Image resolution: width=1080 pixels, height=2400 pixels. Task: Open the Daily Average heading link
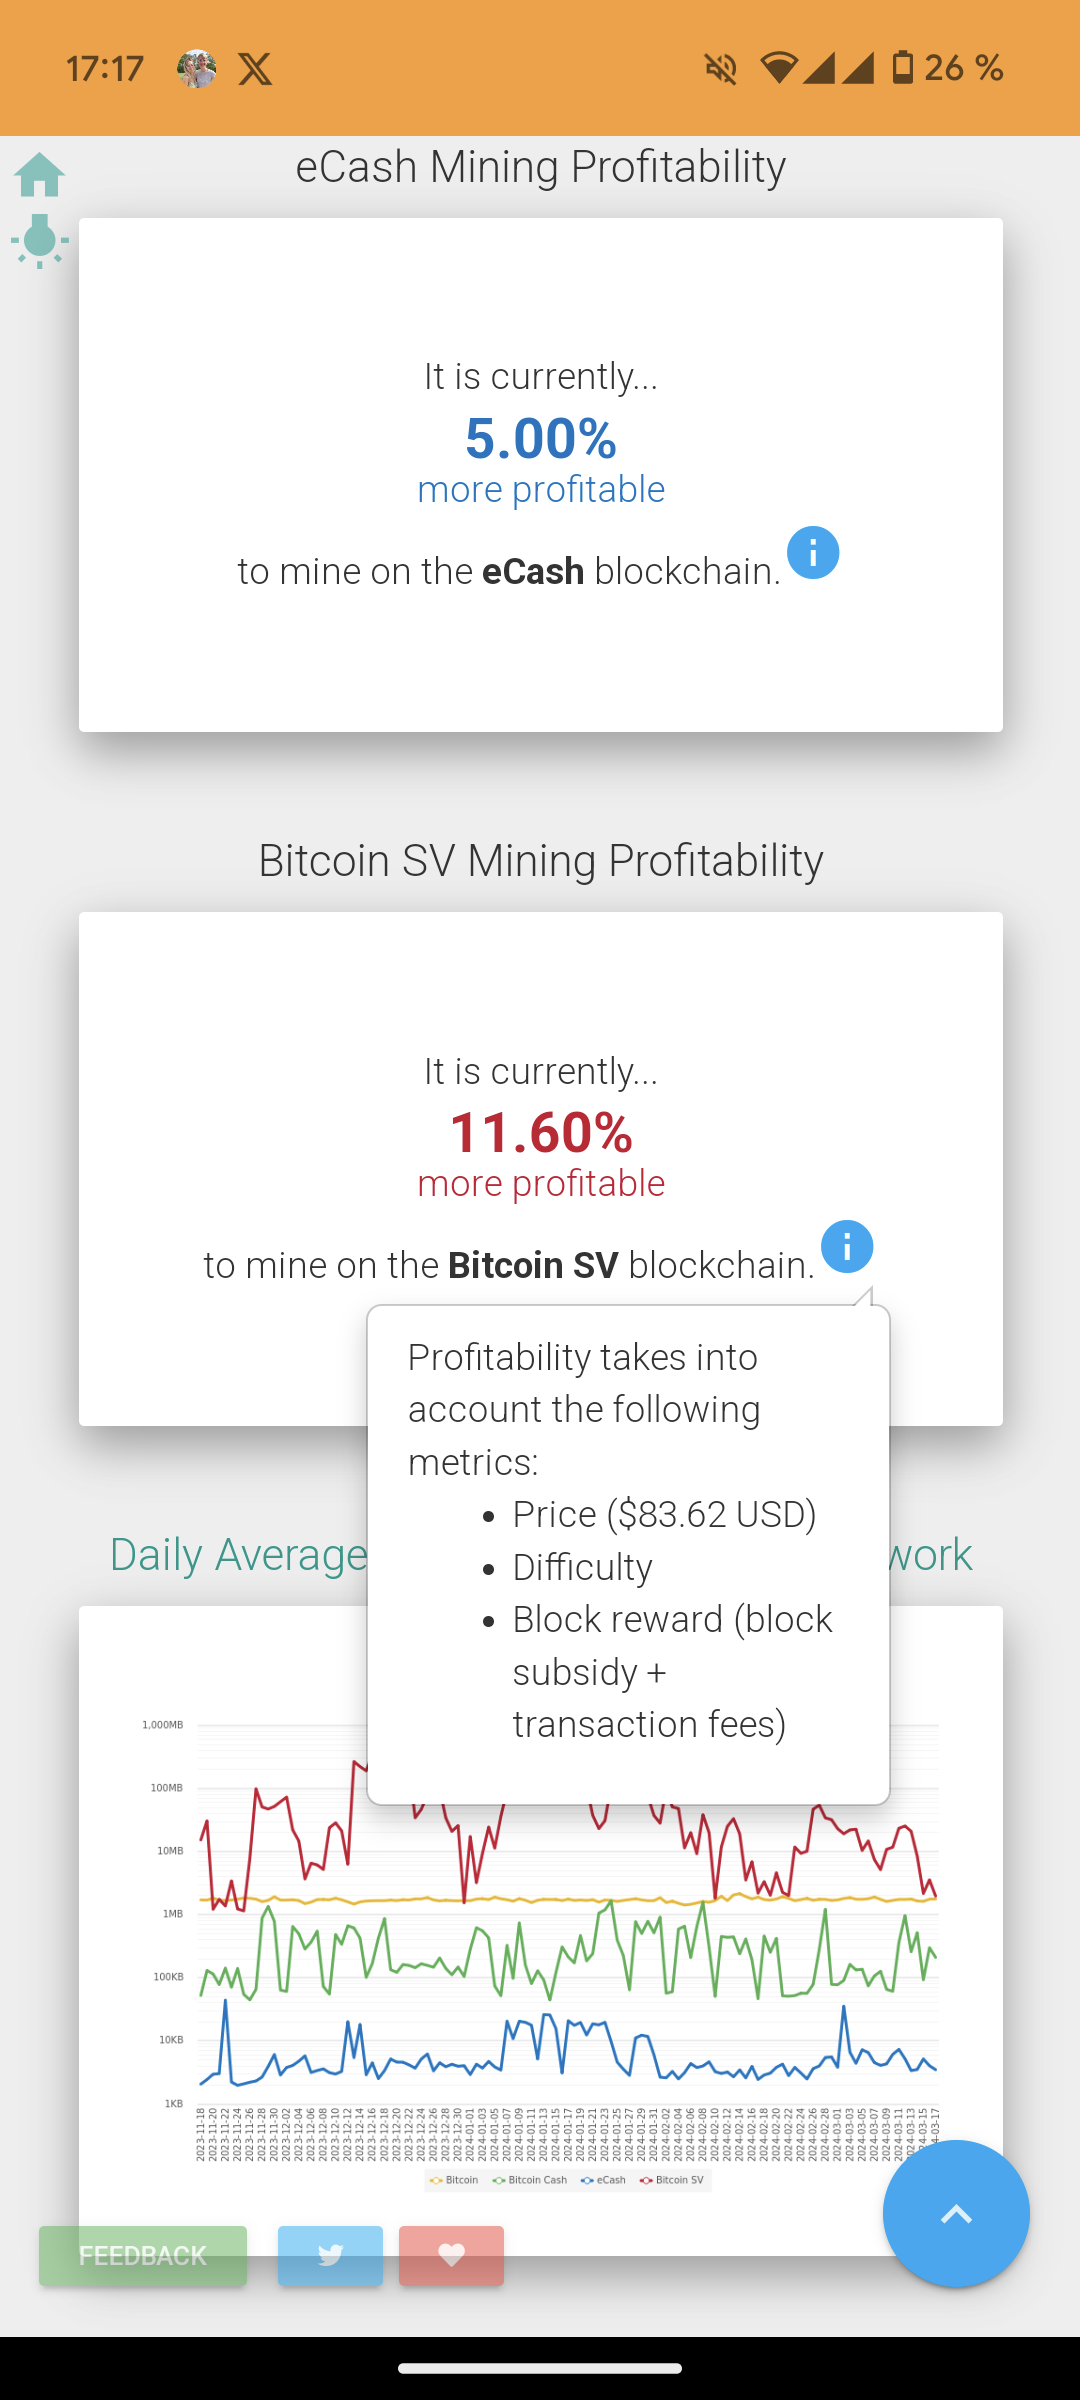tap(238, 1555)
